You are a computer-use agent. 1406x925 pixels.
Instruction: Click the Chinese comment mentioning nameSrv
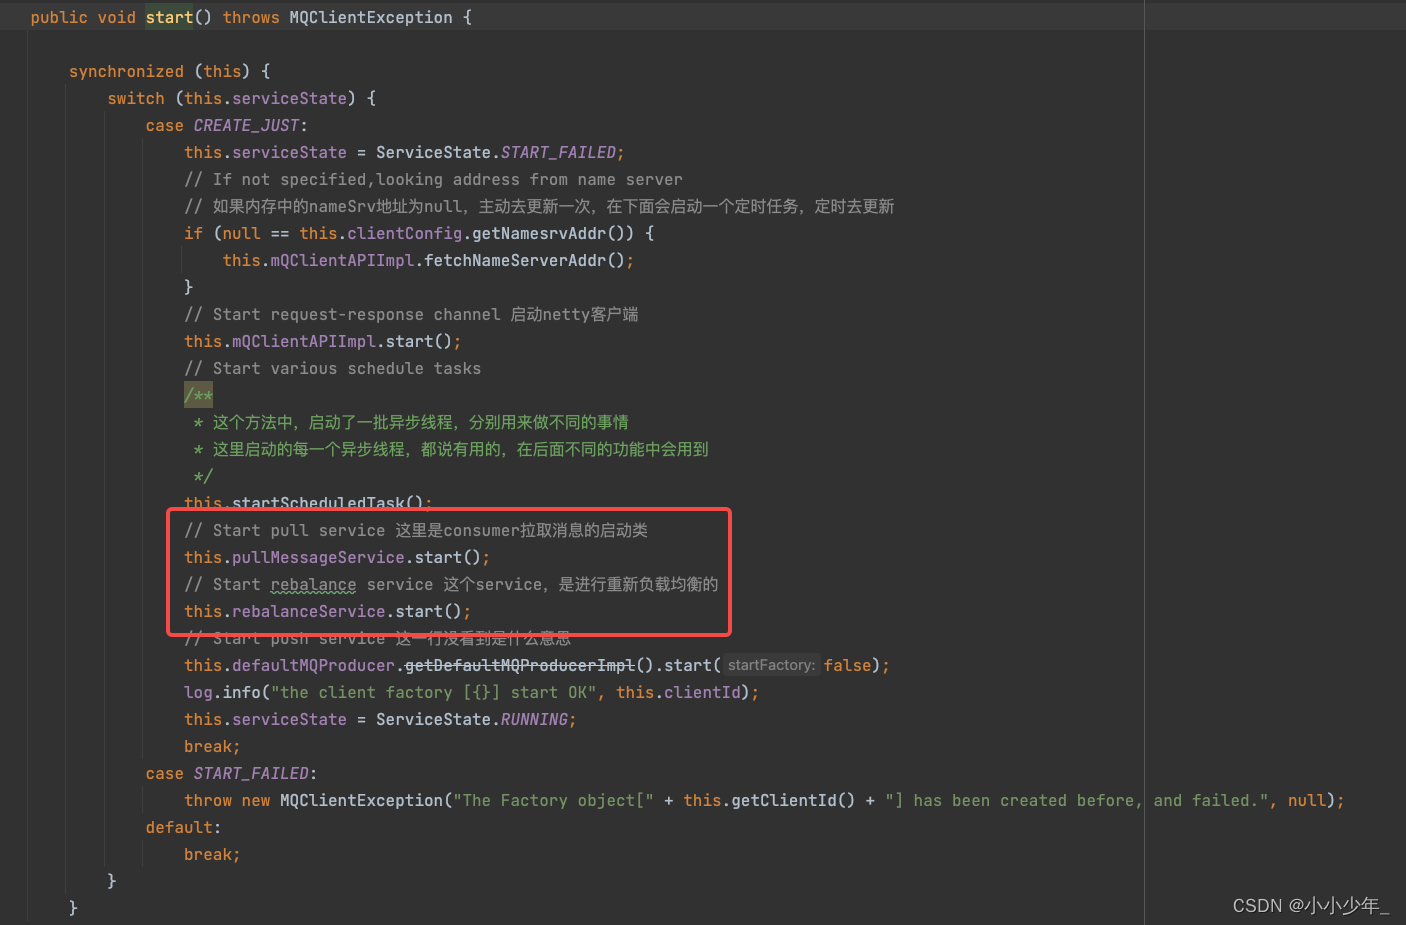pos(539,206)
